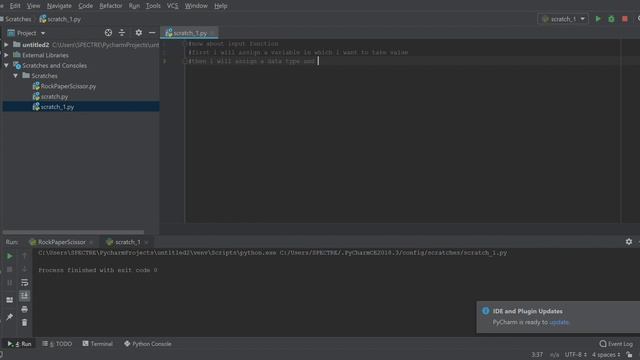Collapse the Scratches folder
The height and width of the screenshot is (360, 640).
[16, 76]
